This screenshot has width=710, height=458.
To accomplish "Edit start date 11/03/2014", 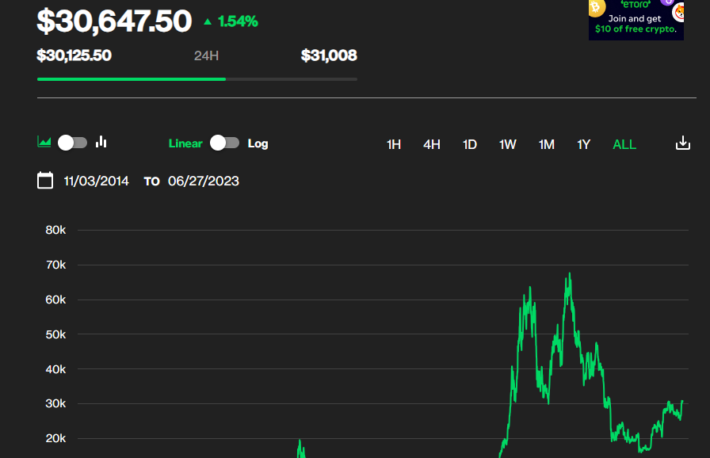I will click(x=96, y=181).
